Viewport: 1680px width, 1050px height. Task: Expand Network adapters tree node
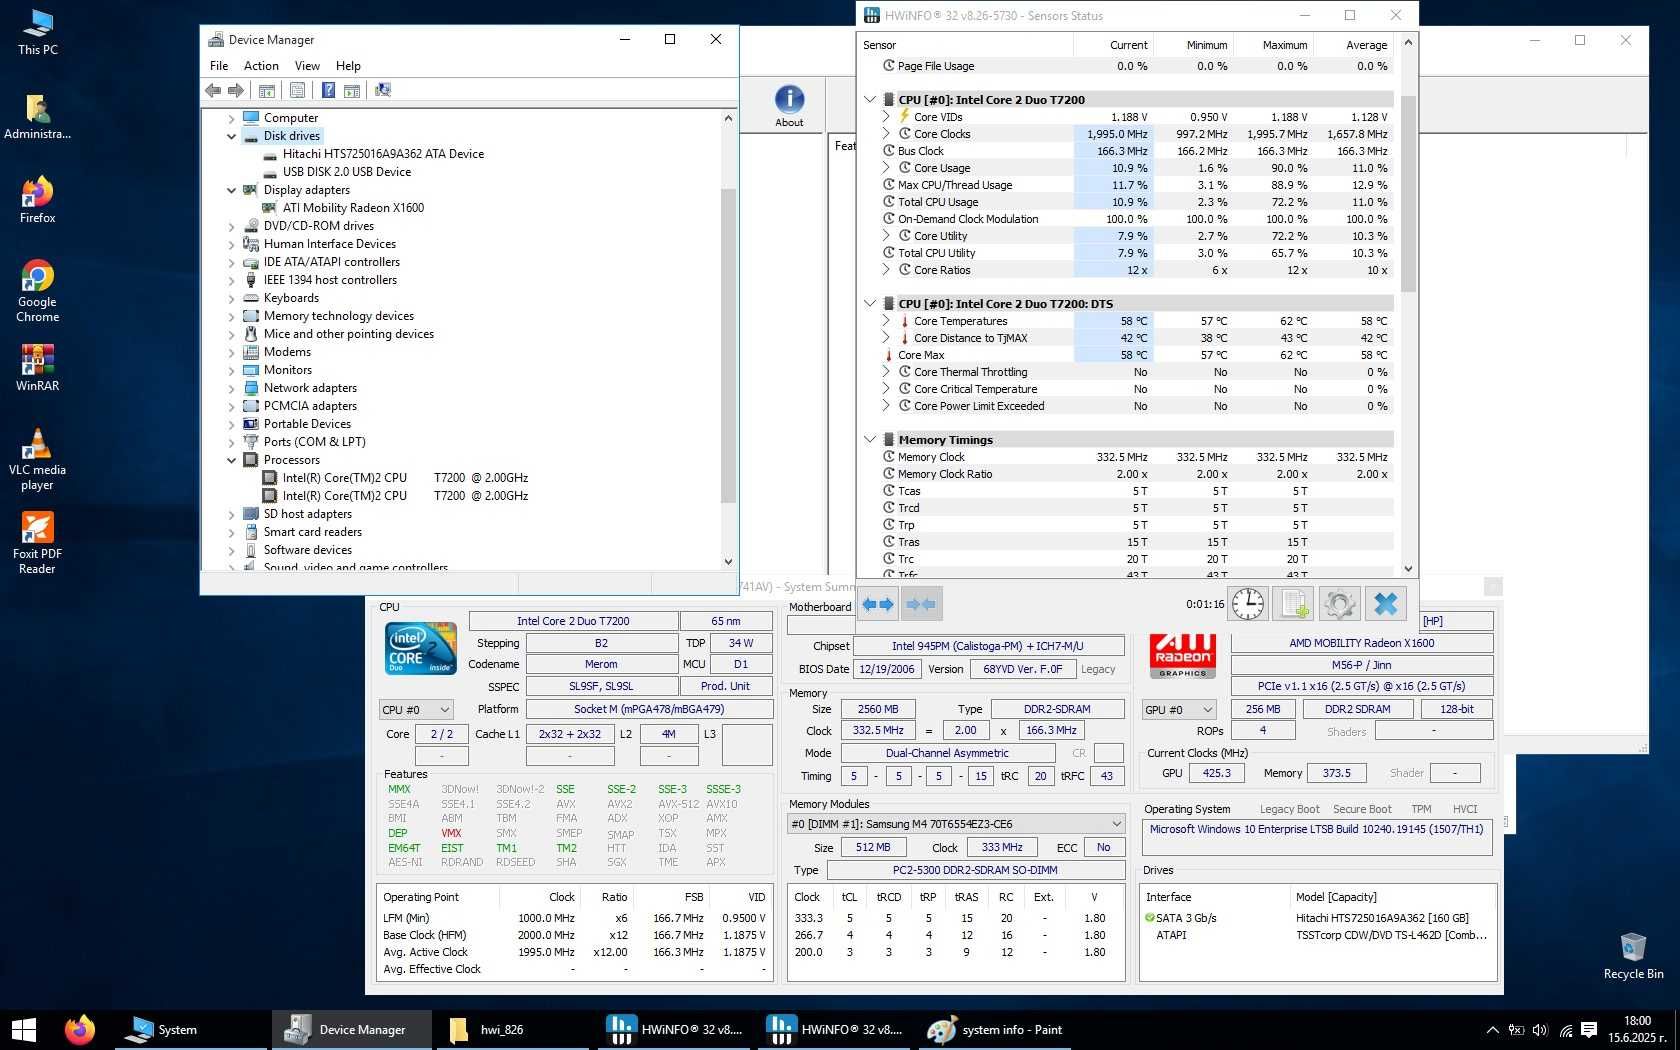232,388
